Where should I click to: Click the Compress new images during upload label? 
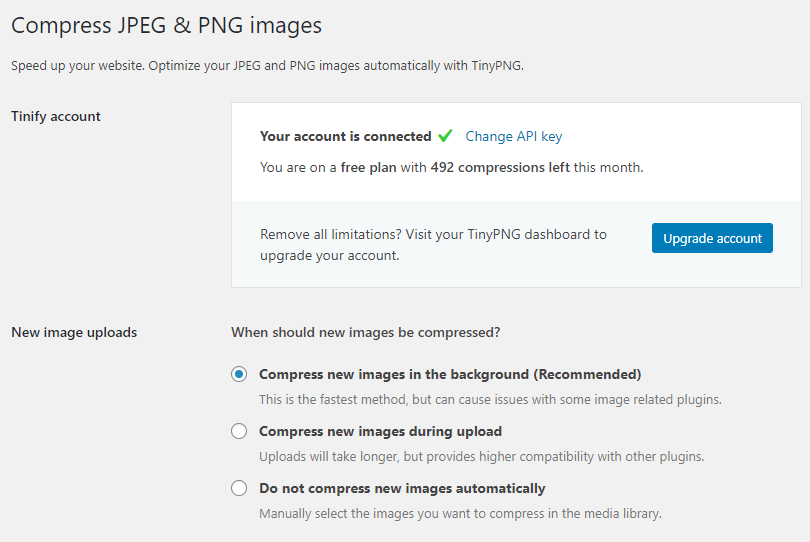tap(380, 431)
